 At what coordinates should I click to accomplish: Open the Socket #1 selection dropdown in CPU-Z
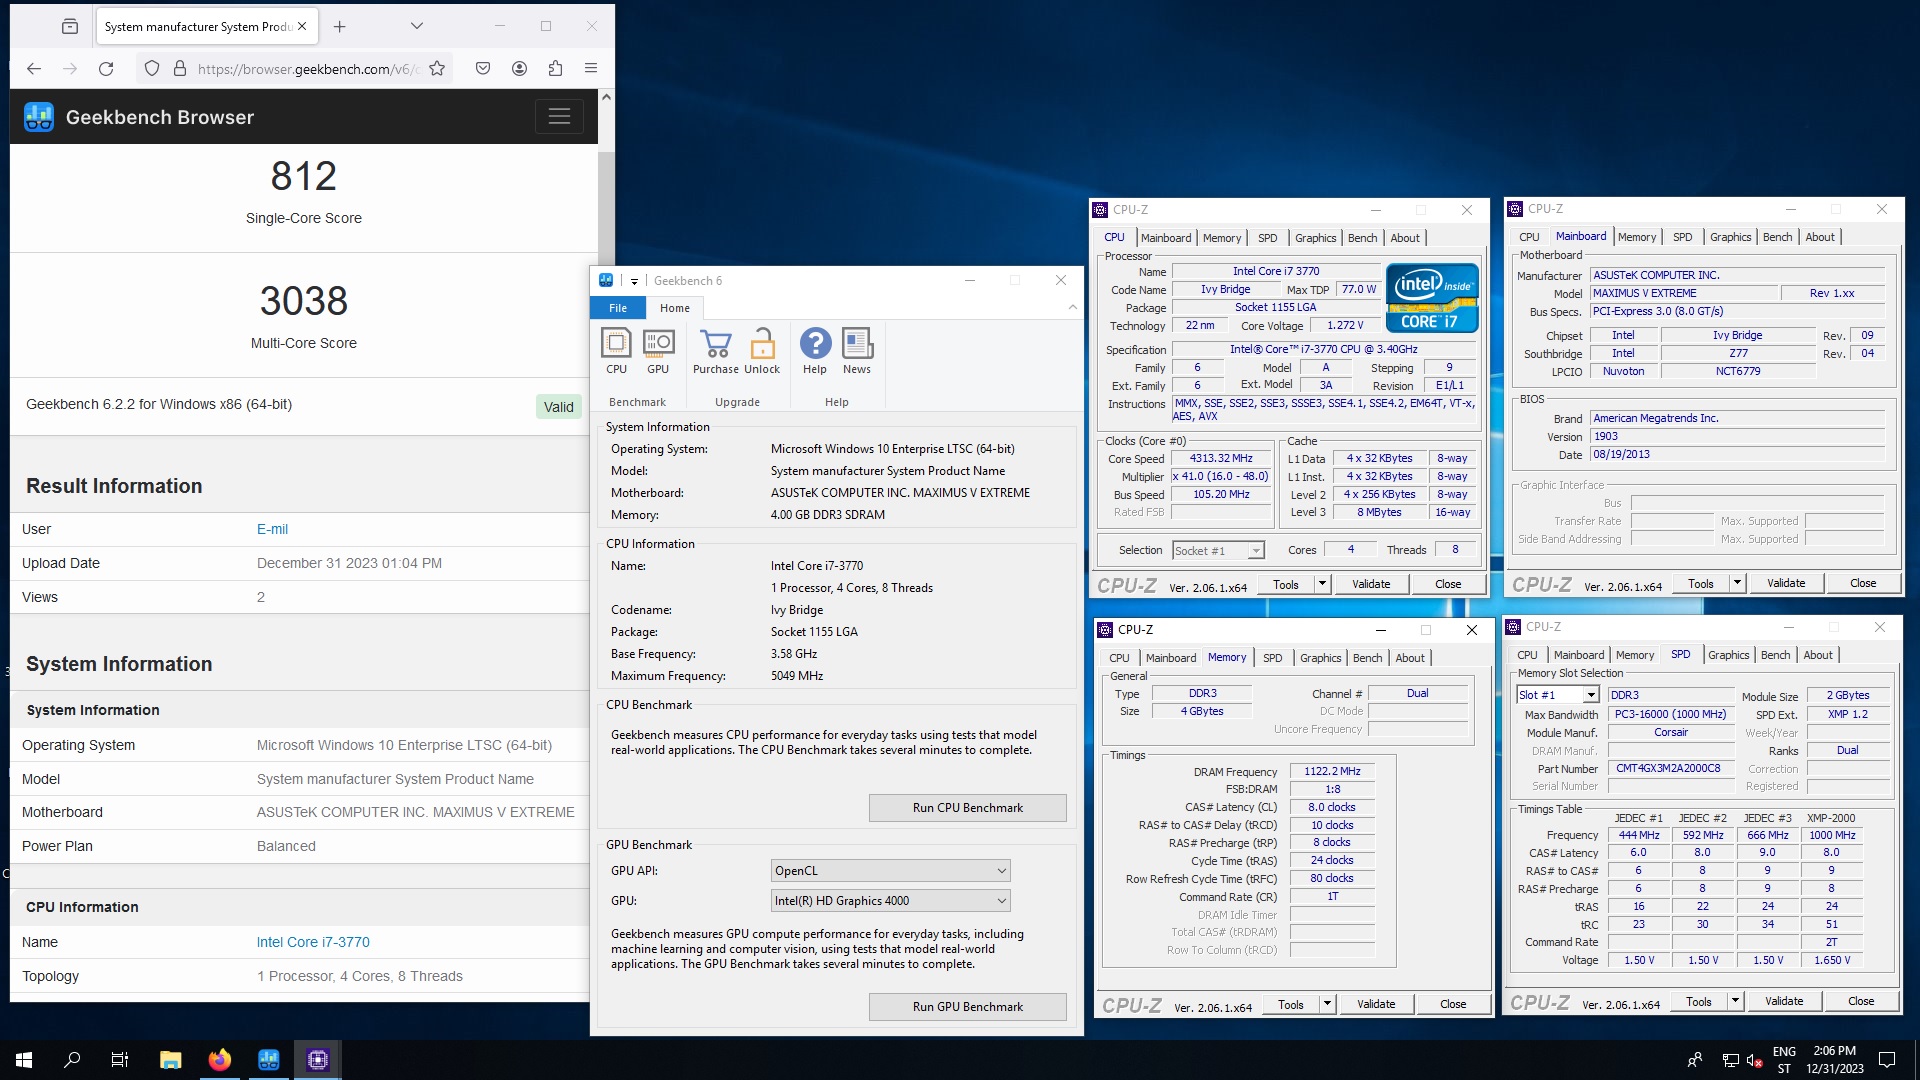coord(1218,550)
